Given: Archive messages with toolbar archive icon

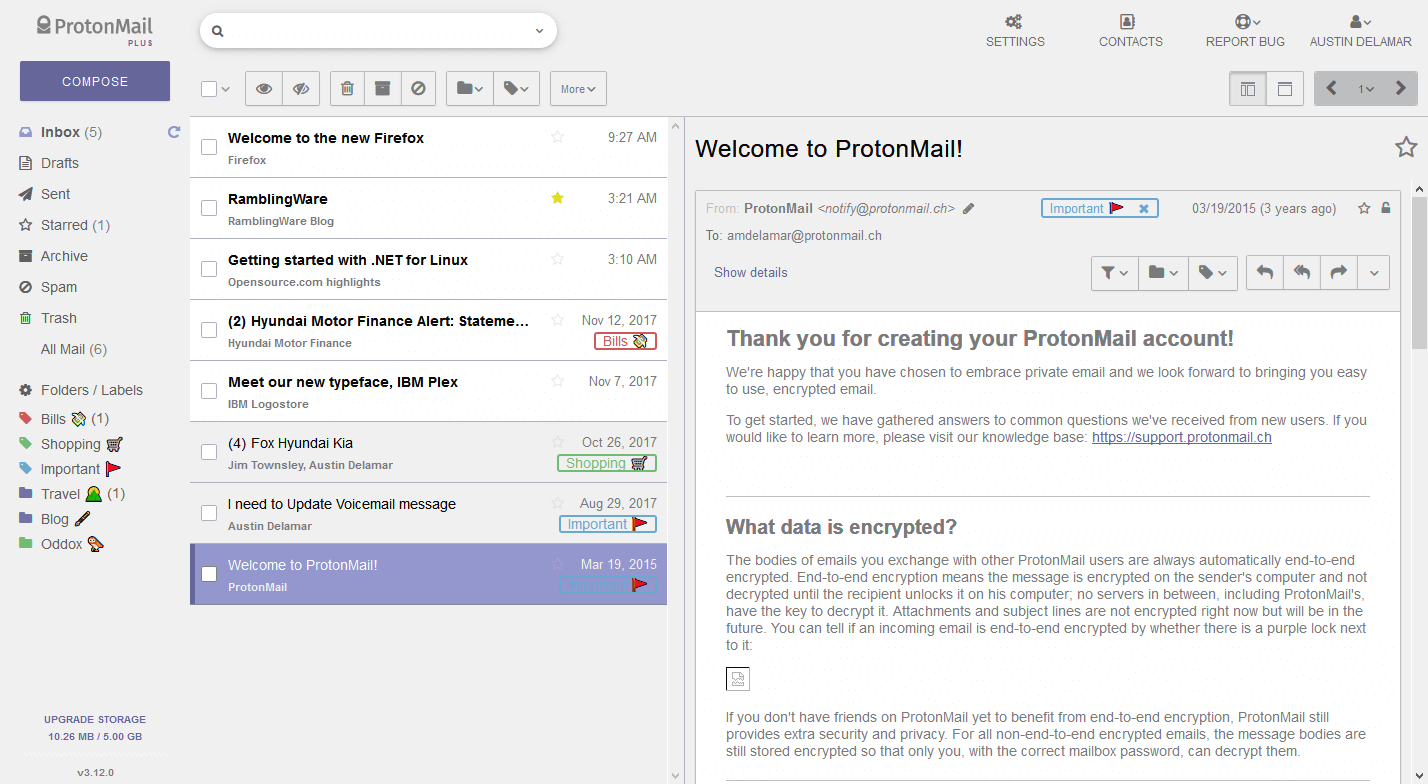Looking at the screenshot, I should point(382,88).
